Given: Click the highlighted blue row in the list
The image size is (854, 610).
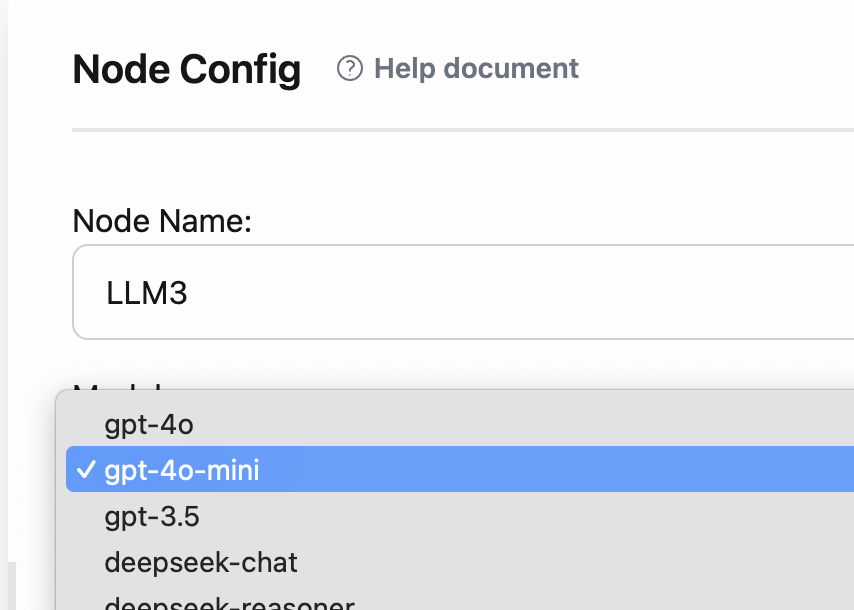Looking at the screenshot, I should pyautogui.click(x=500, y=469).
